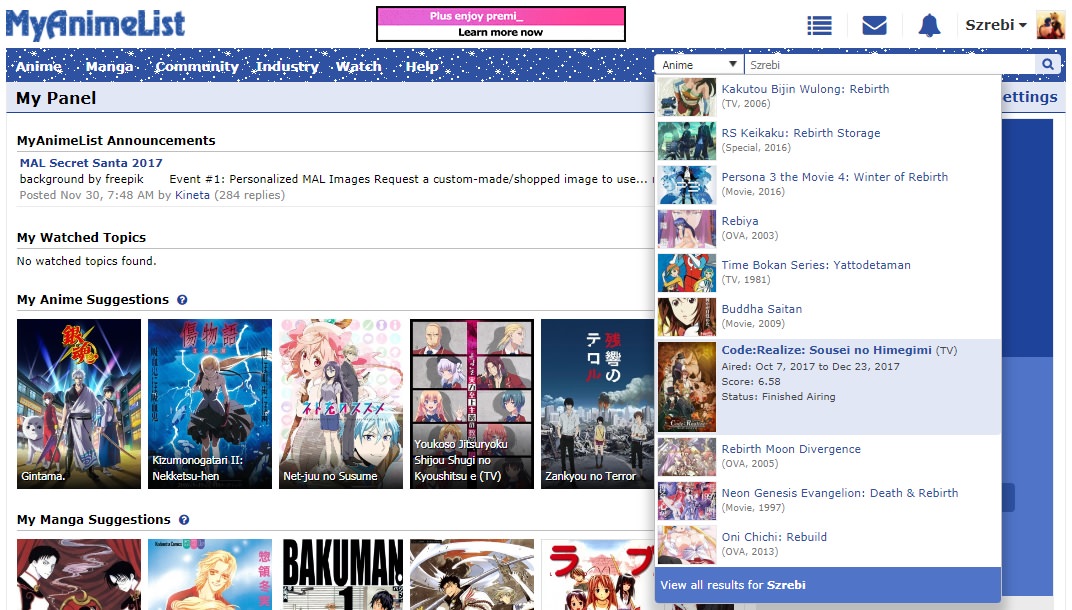Screen dimensions: 1072x610
Task: Click help icon beside My Anime Suggestions
Action: pyautogui.click(x=183, y=300)
